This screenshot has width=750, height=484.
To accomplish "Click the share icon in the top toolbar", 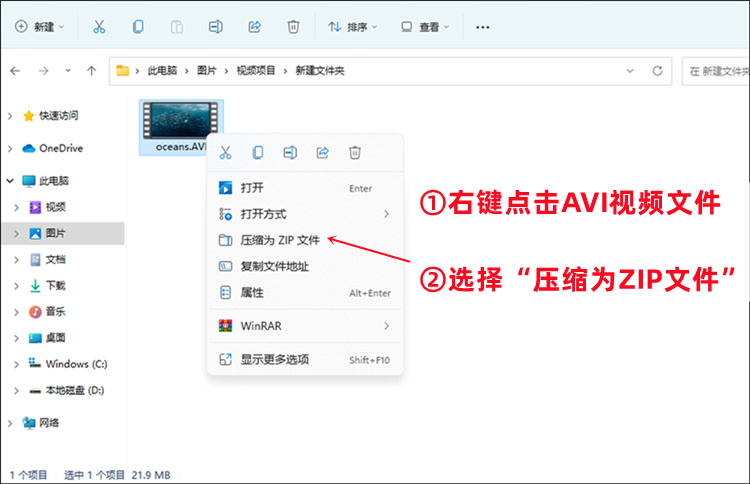I will coord(254,27).
